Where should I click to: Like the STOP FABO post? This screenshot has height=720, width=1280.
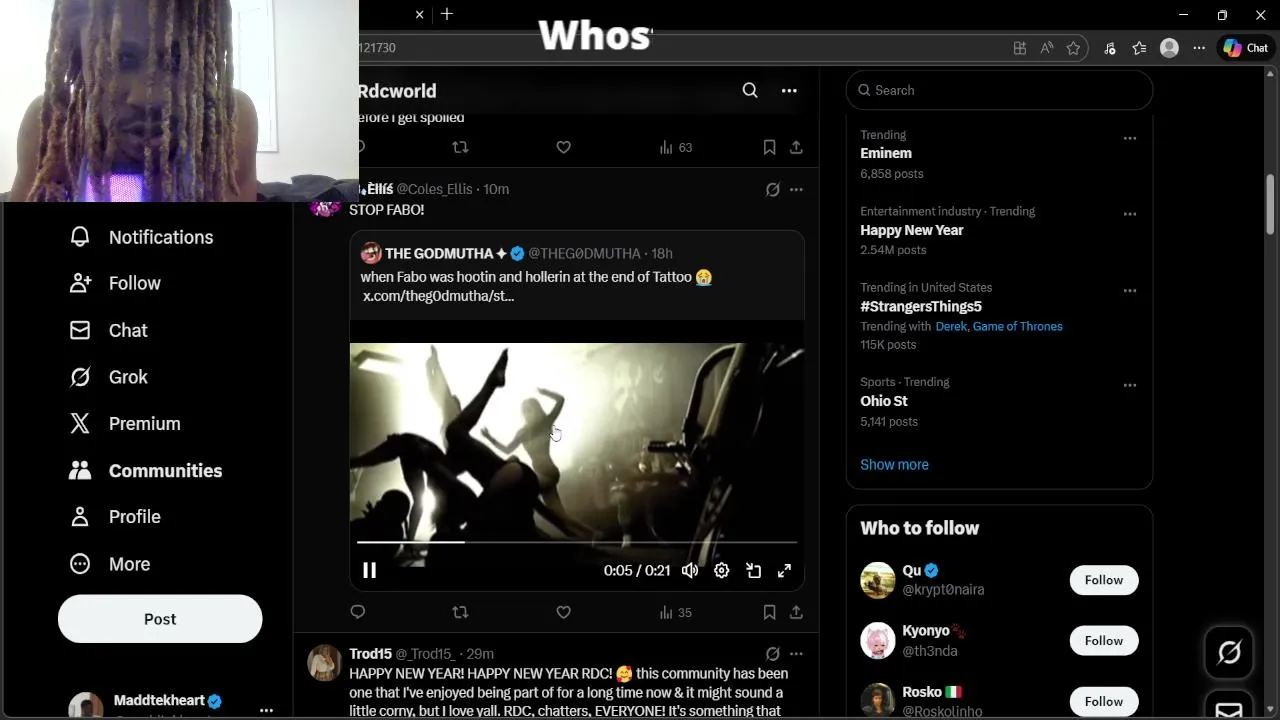point(563,612)
